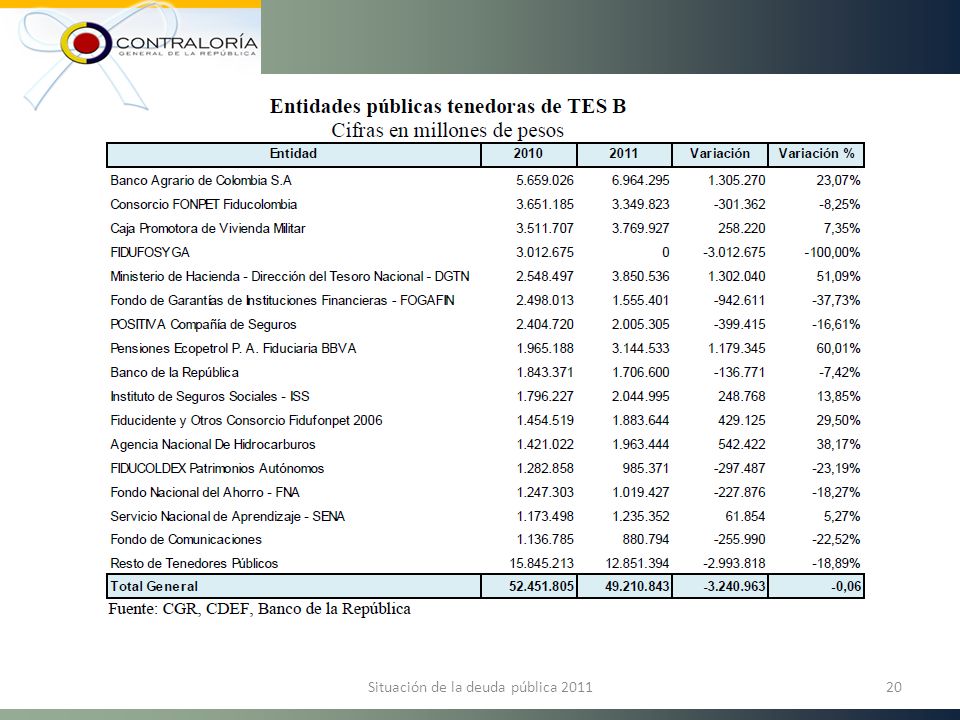Select the 'Variación' column header
Viewport: 960px width, 720px height.
point(720,154)
